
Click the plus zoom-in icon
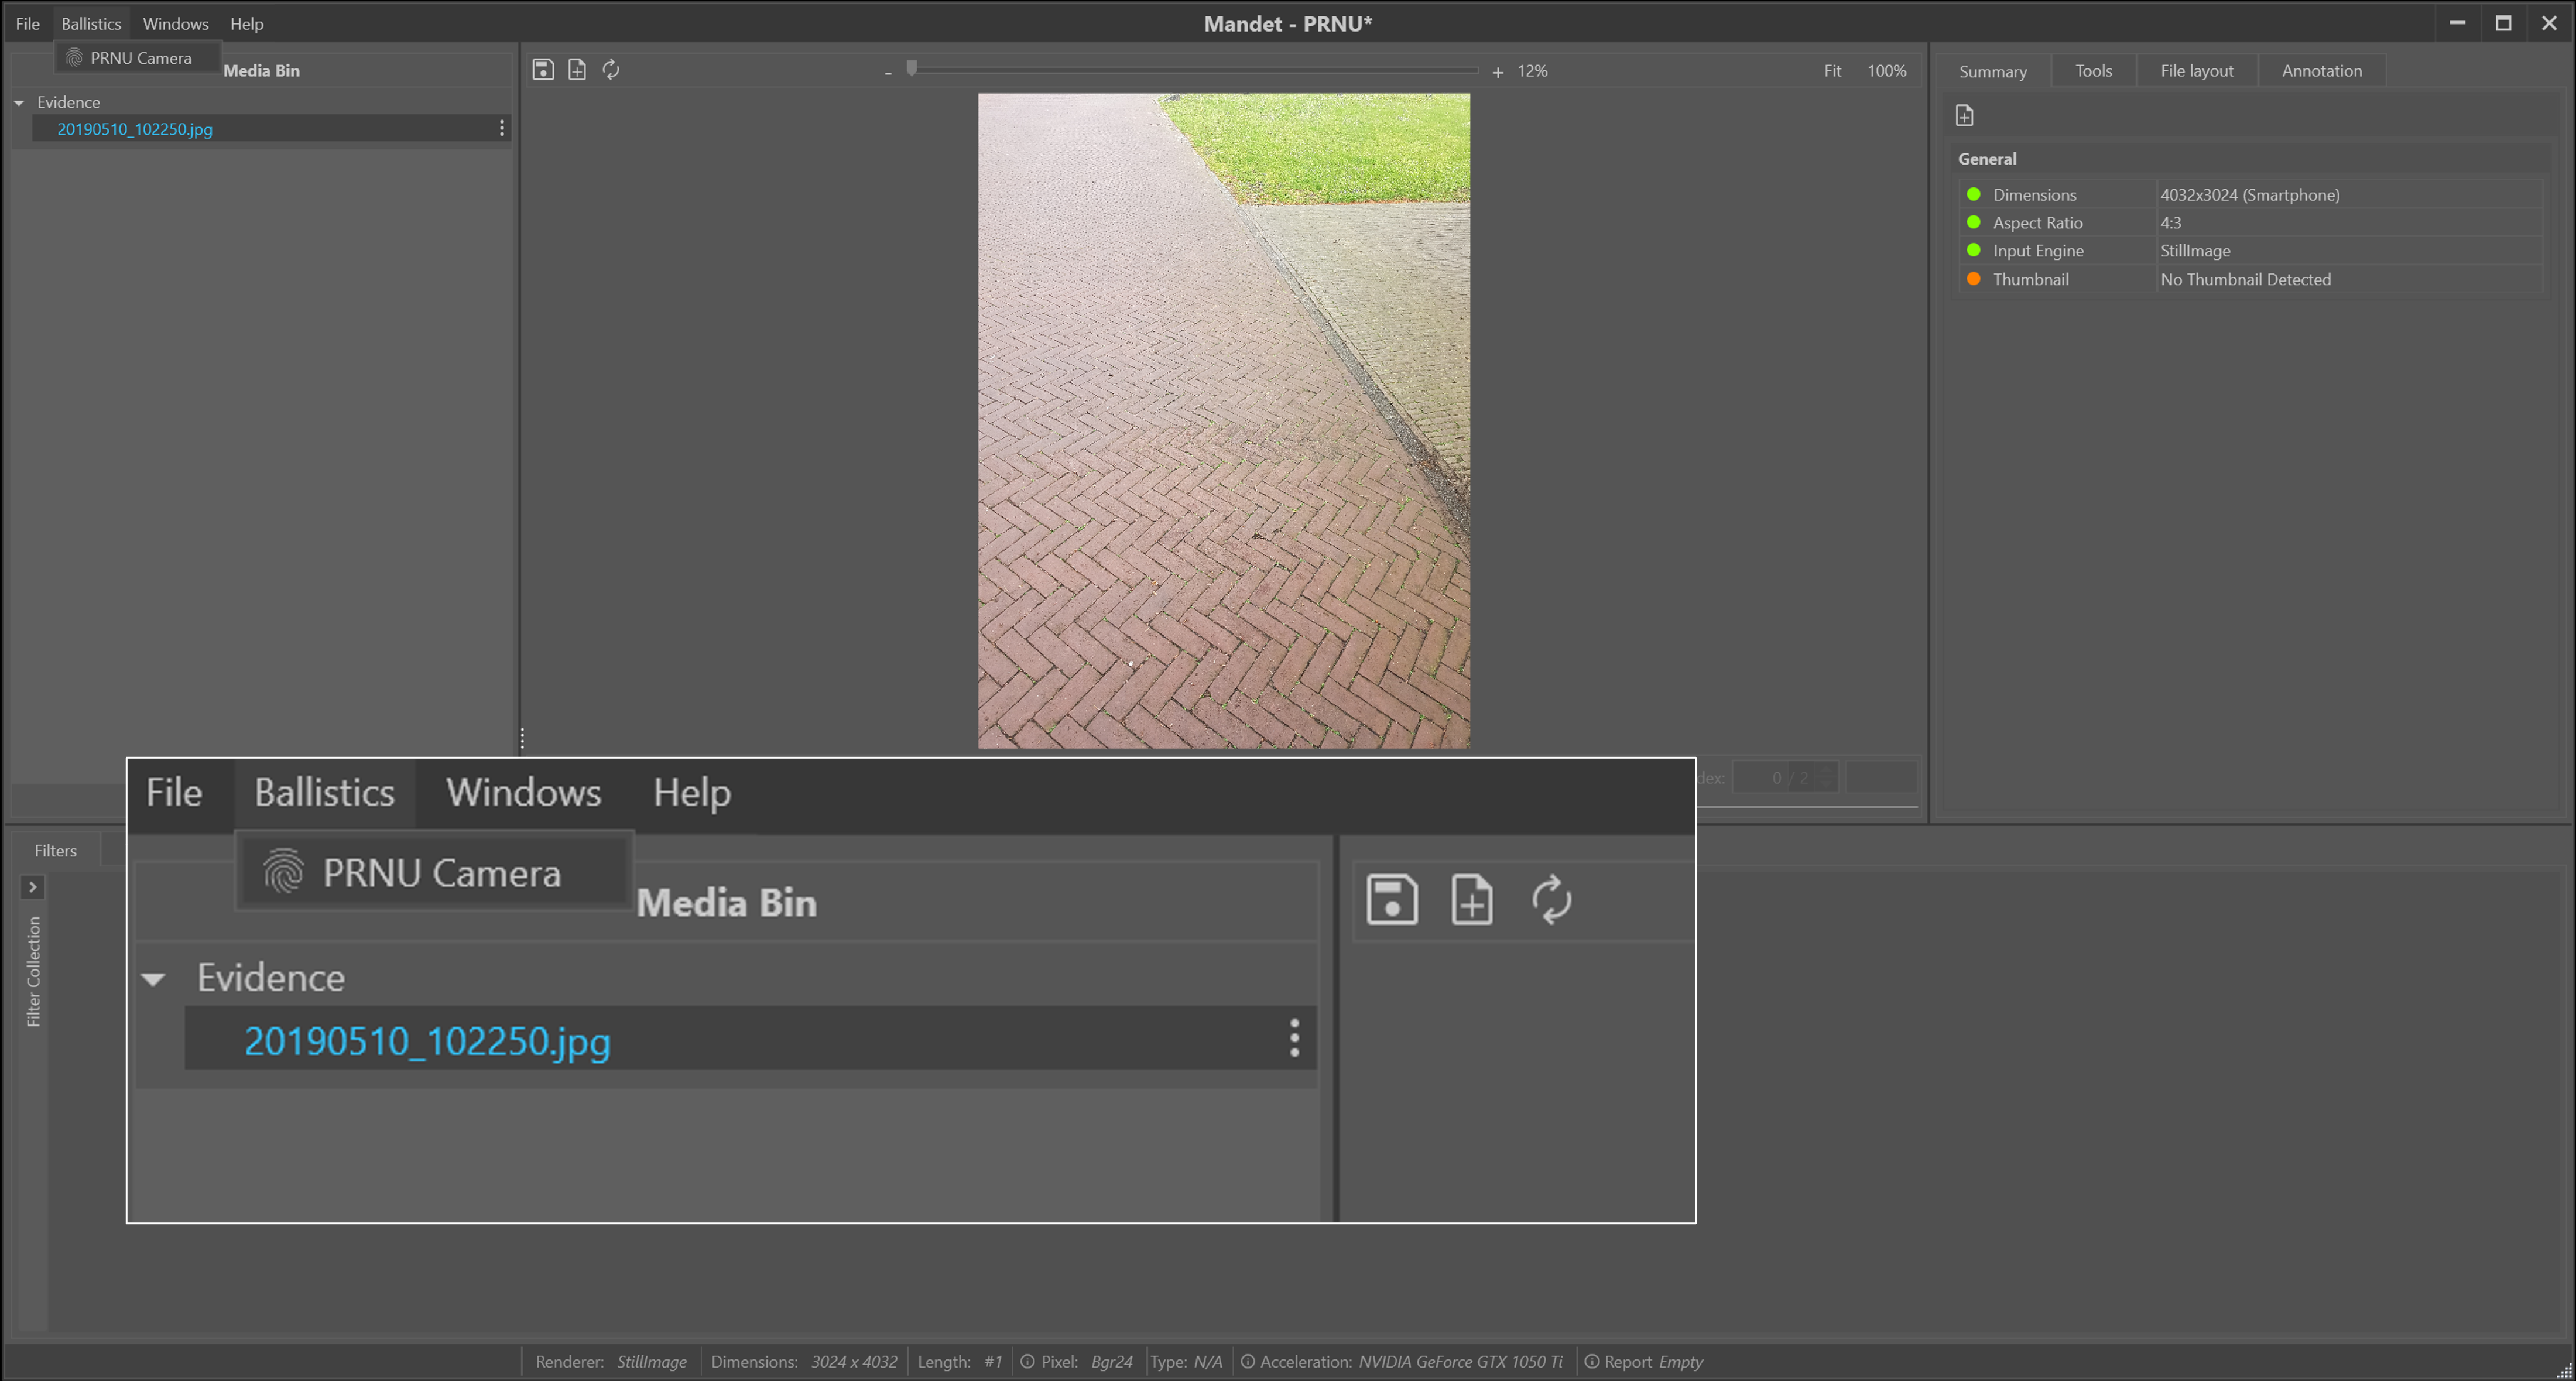[1498, 72]
